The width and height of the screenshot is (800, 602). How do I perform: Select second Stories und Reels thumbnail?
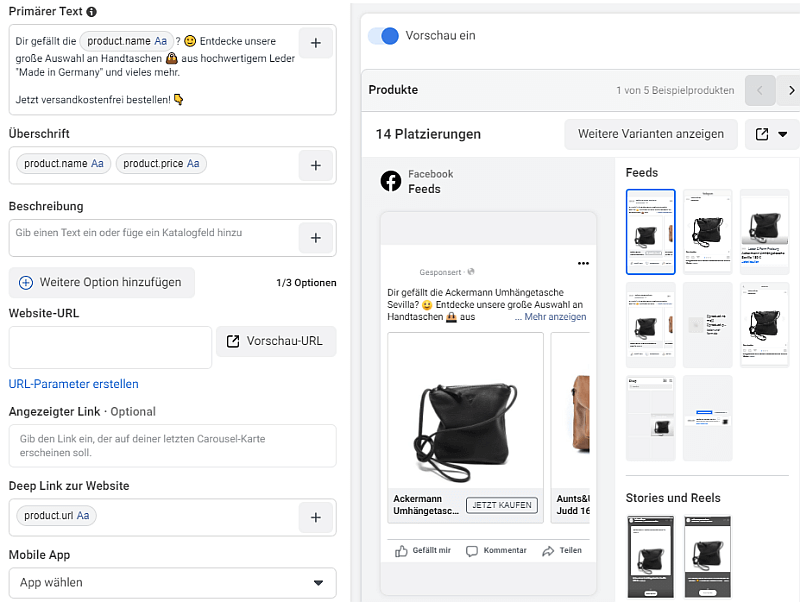[x=708, y=557]
